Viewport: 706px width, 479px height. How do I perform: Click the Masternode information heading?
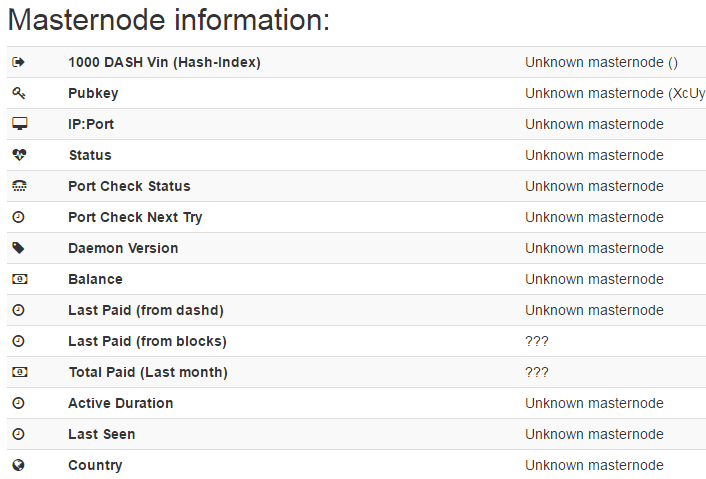(169, 20)
